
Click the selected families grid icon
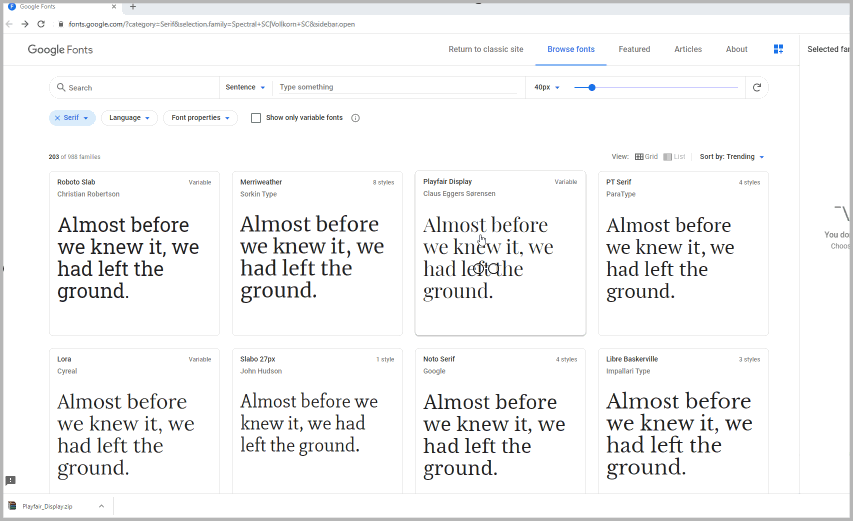point(778,49)
